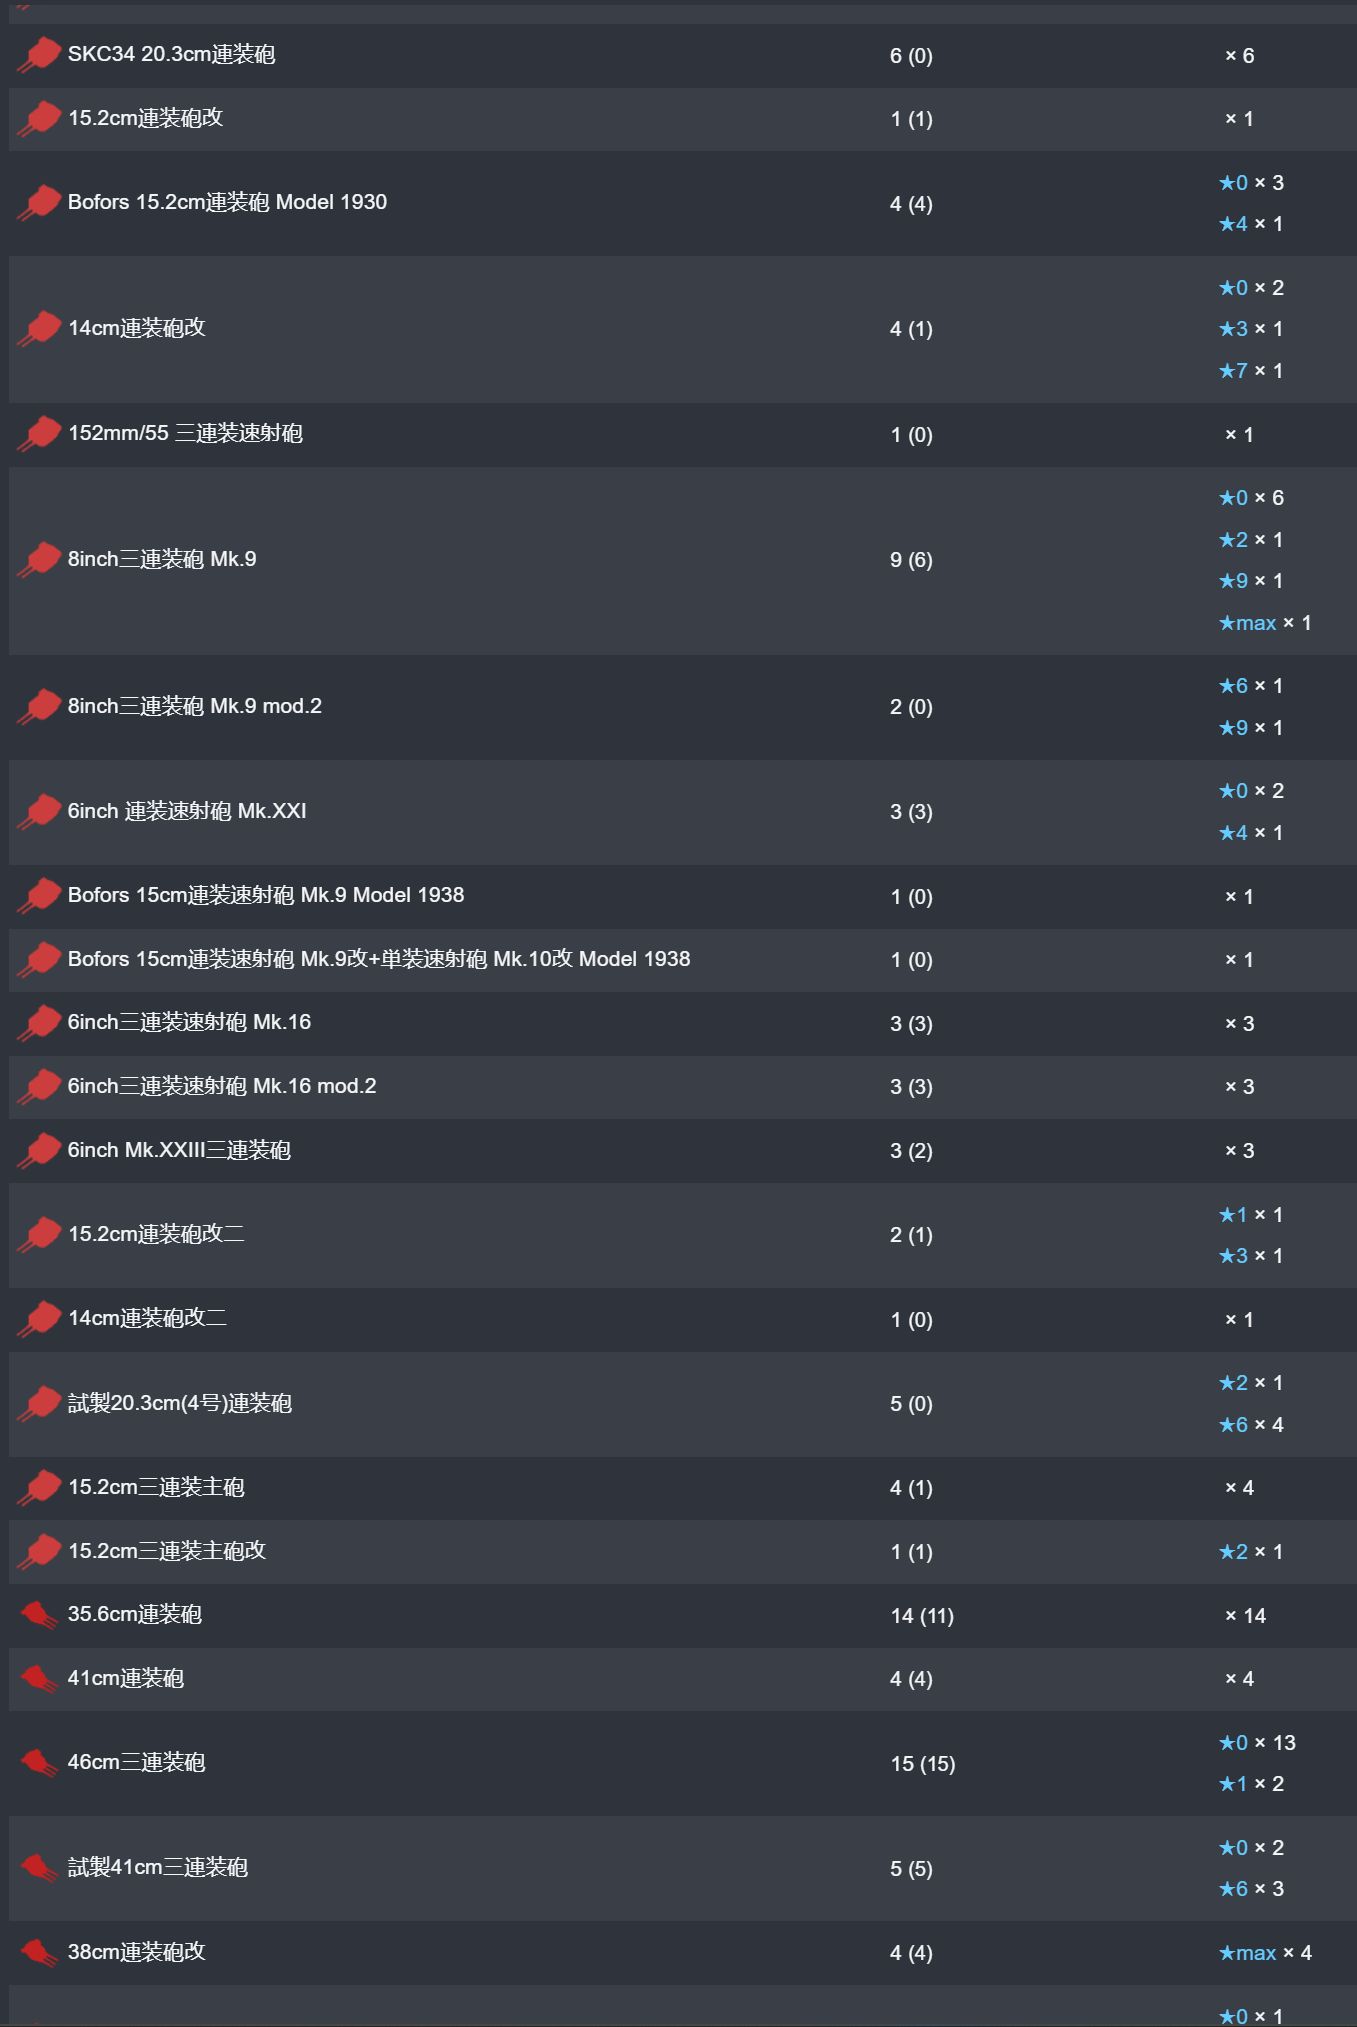The height and width of the screenshot is (2027, 1357).
Task: Select the icon next to 46cm三連装砲
Action: (x=39, y=1762)
